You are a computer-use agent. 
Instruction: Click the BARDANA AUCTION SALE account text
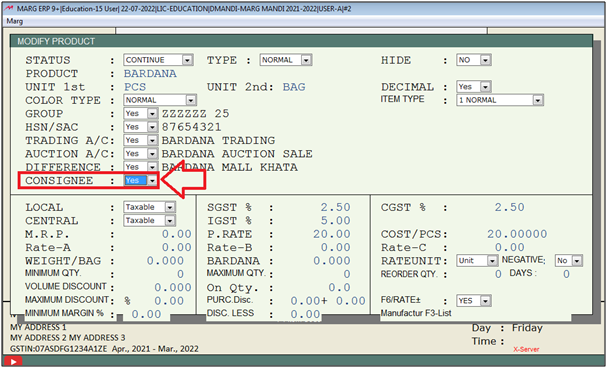[x=237, y=154]
